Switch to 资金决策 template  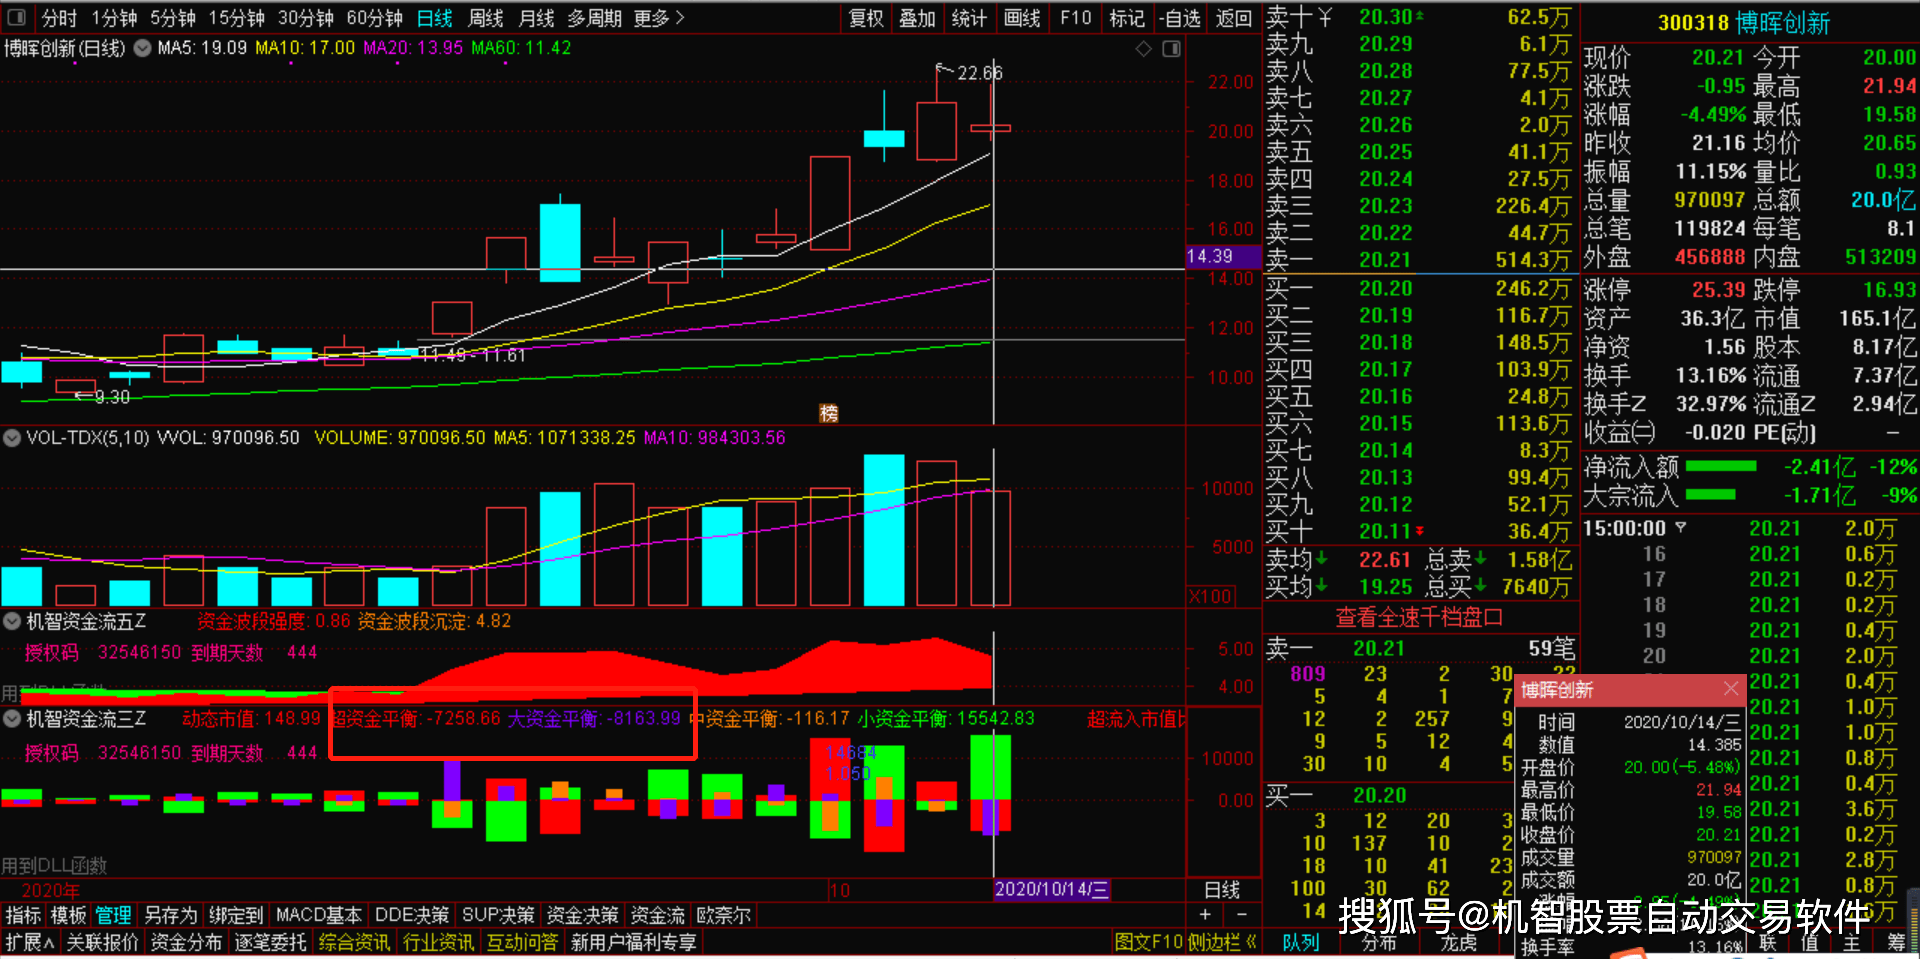coord(582,915)
